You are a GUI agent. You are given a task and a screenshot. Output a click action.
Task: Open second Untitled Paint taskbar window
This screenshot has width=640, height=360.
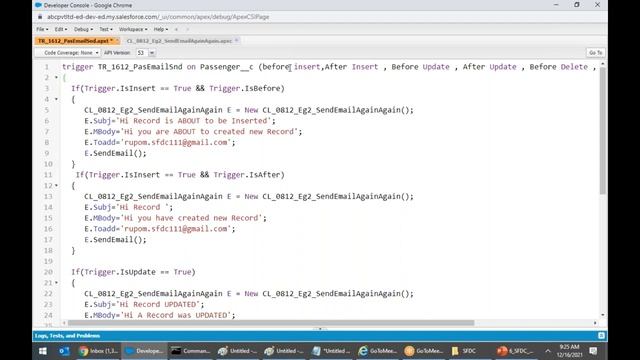pyautogui.click(x=284, y=351)
